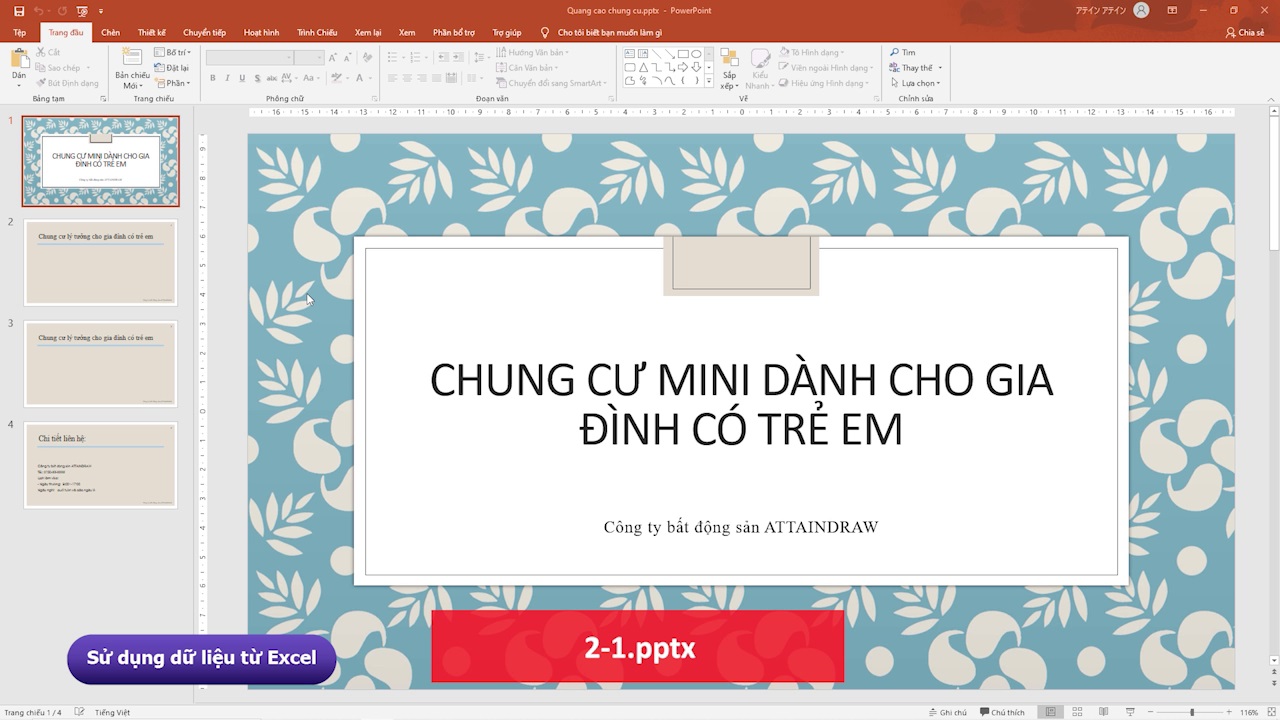Open the Arrange (Sắp xếp) dropdown

[x=729, y=68]
